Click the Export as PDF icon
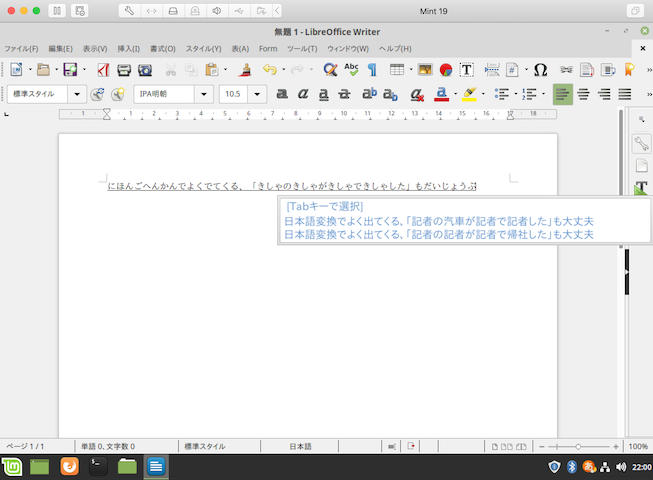Viewport: 653px width, 480px height. click(102, 70)
